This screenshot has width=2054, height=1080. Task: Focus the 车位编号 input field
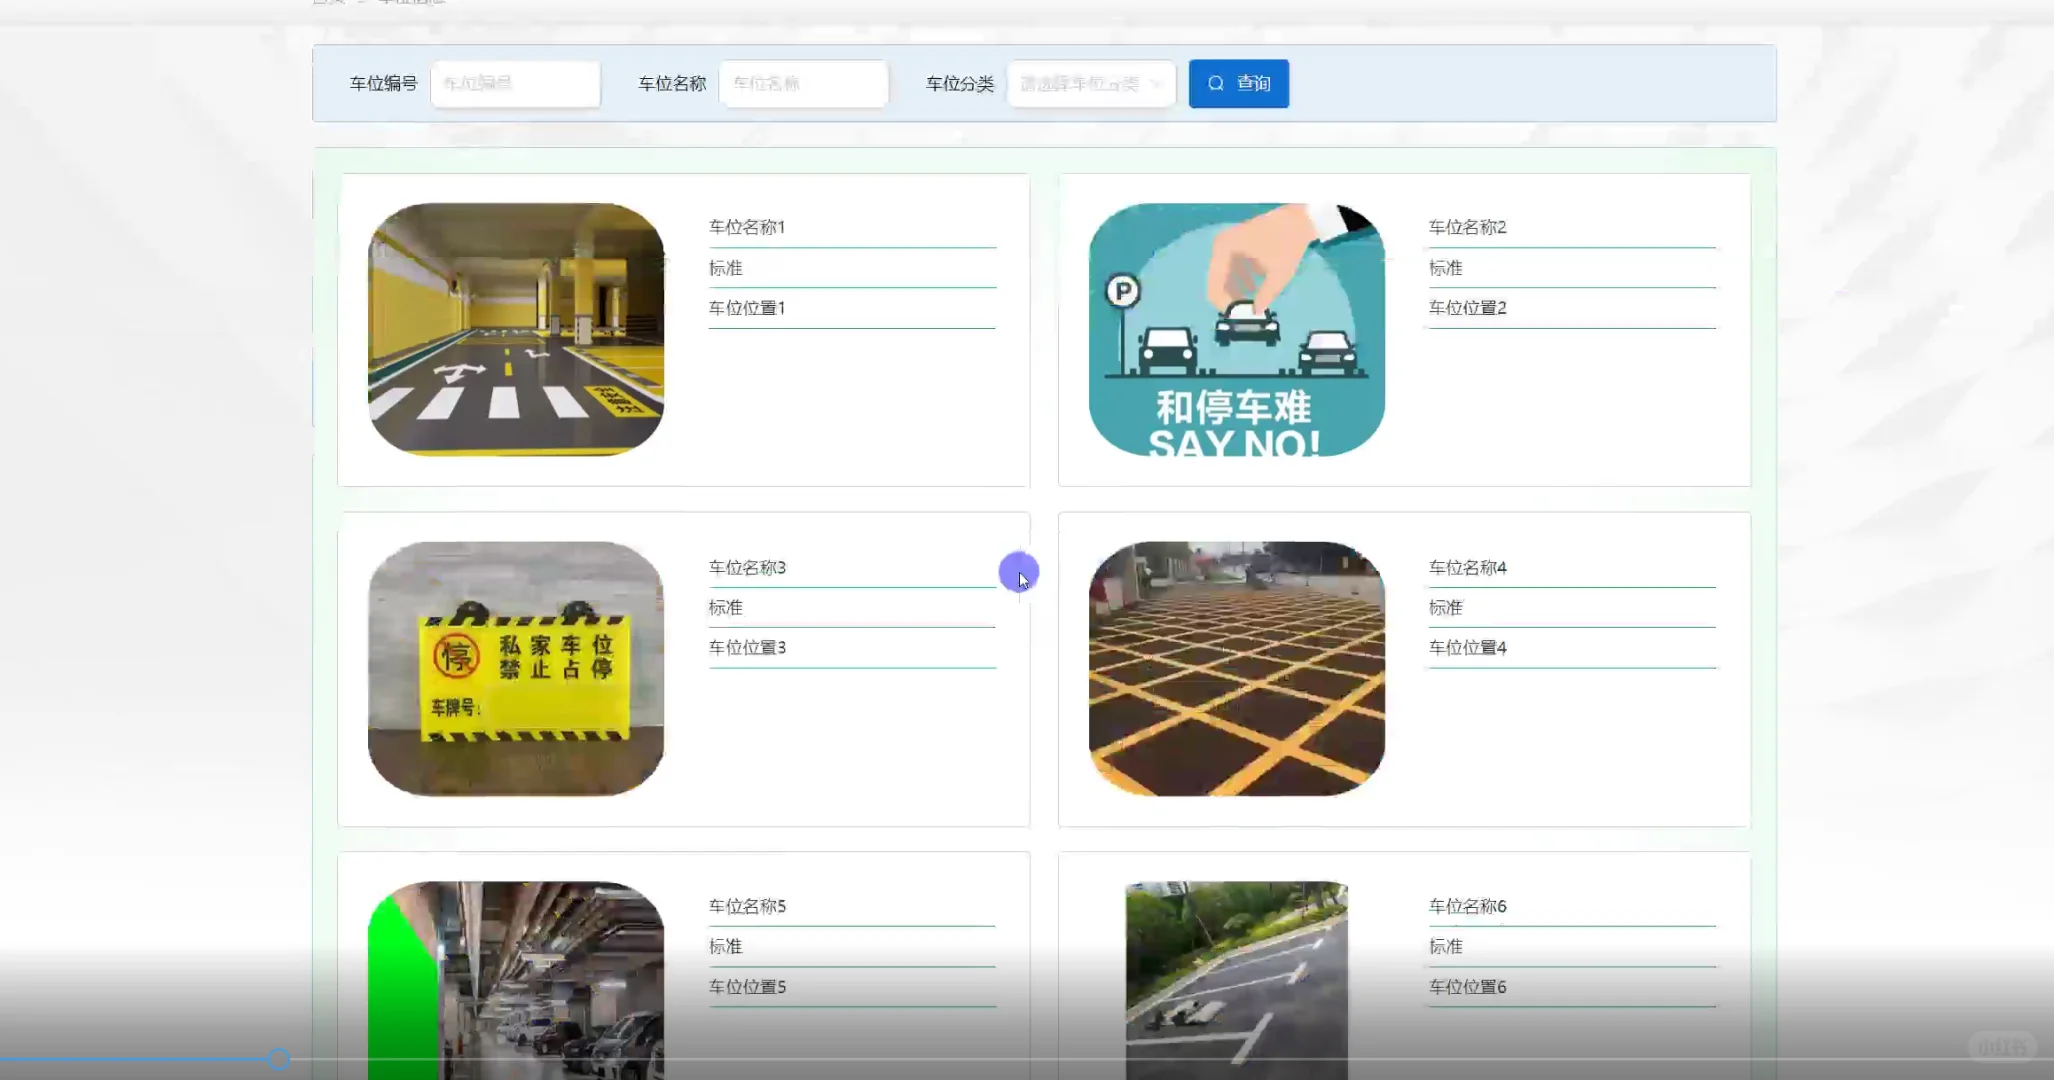click(515, 84)
